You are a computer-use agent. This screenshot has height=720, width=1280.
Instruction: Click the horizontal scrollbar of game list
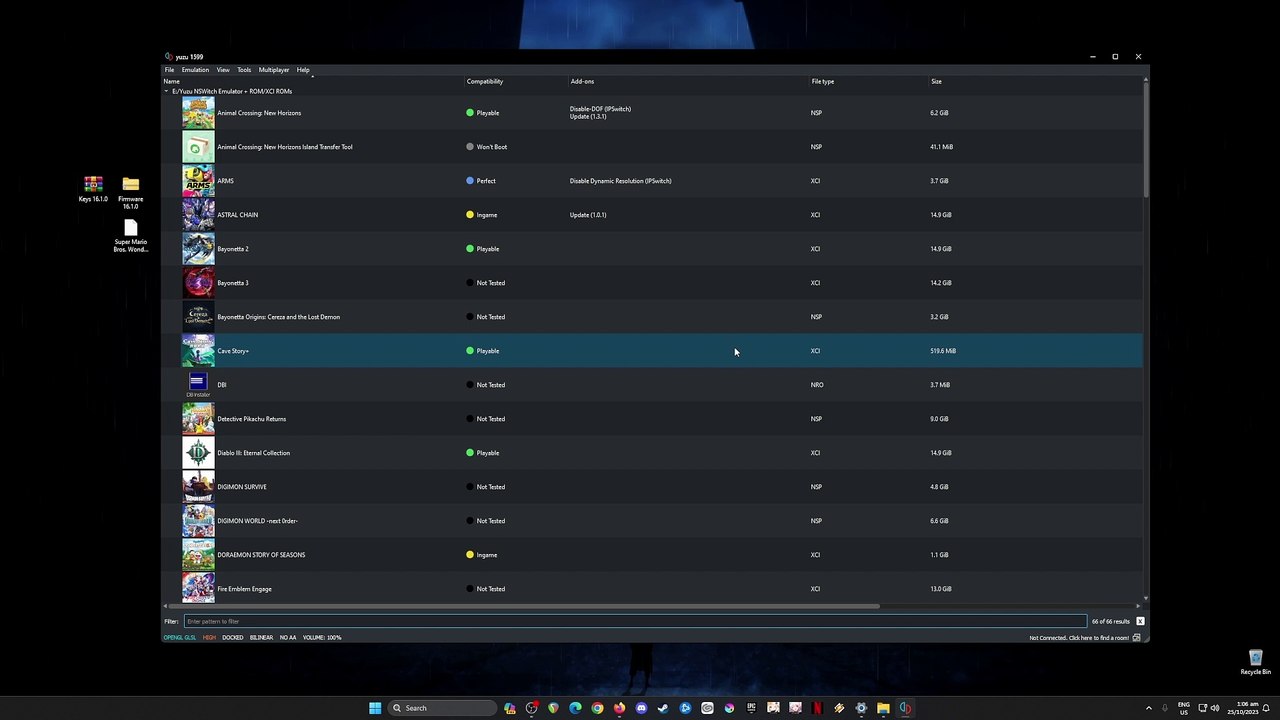coord(525,606)
